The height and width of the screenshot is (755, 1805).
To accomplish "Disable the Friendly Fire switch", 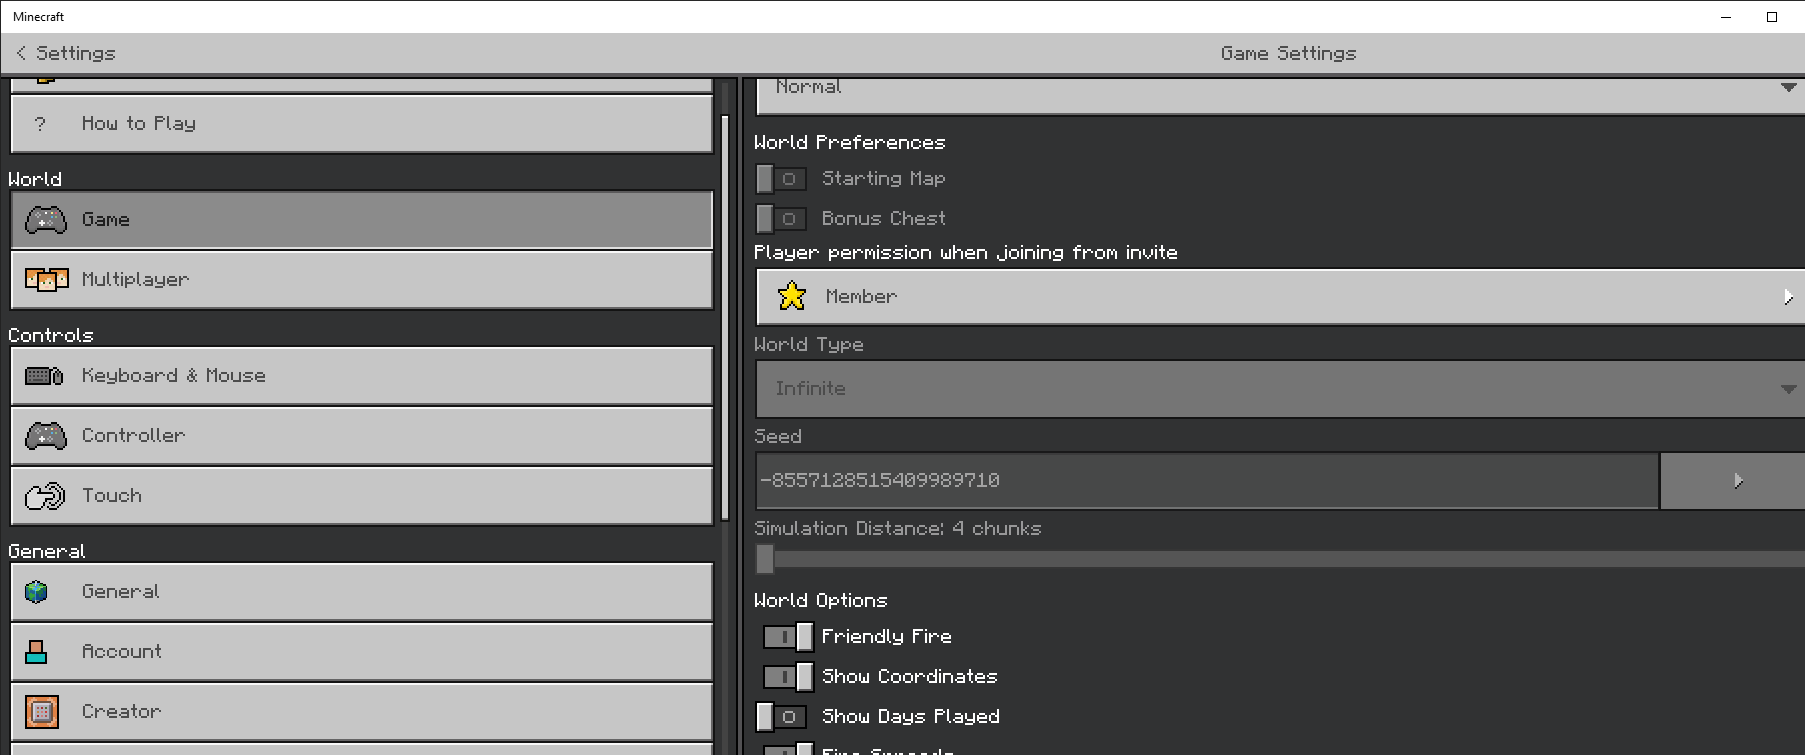I will (x=788, y=637).
